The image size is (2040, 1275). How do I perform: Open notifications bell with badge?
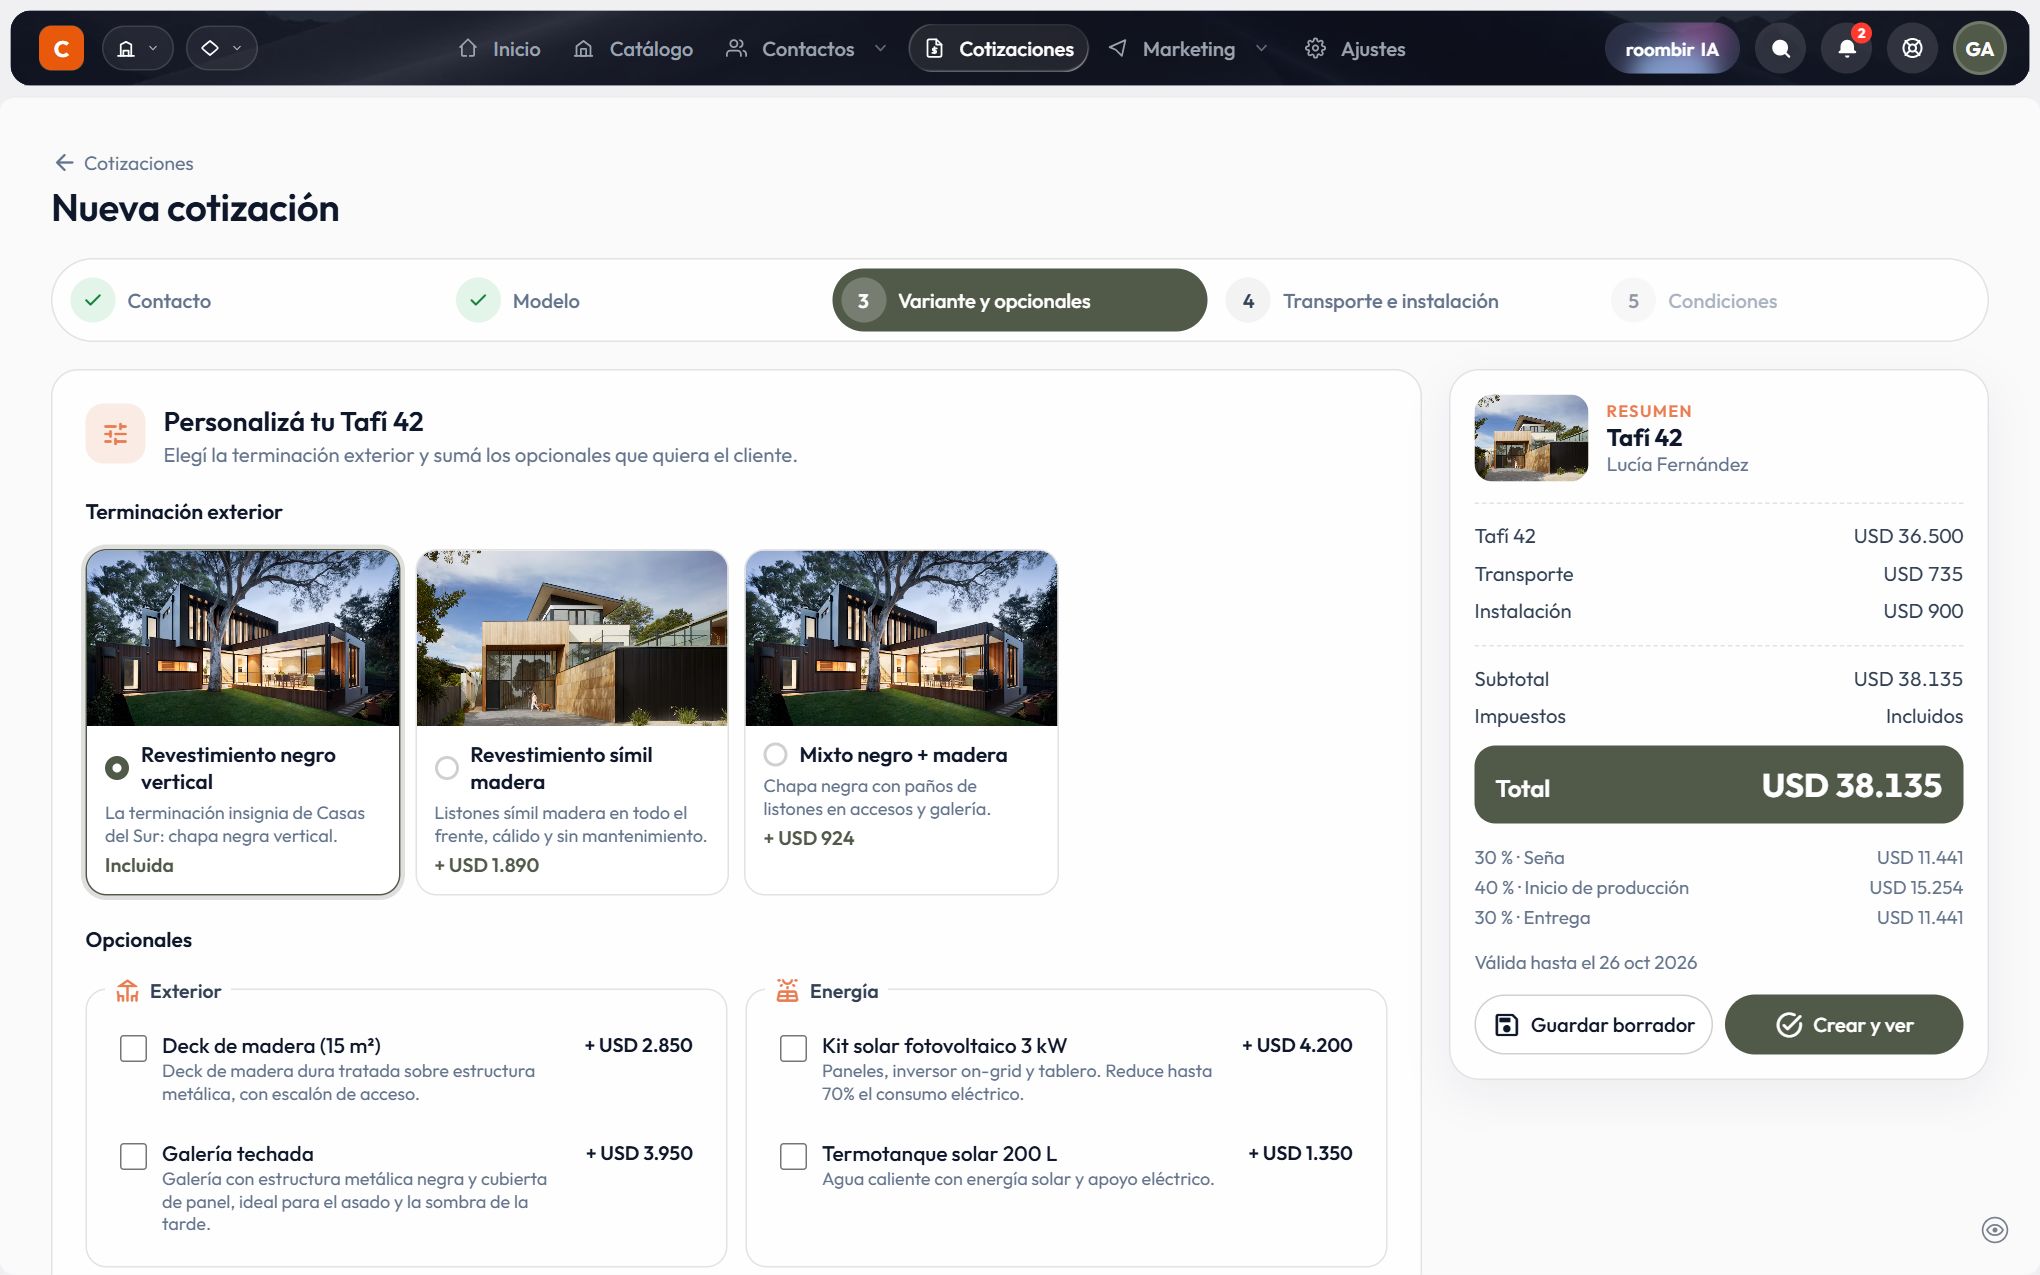point(1846,48)
